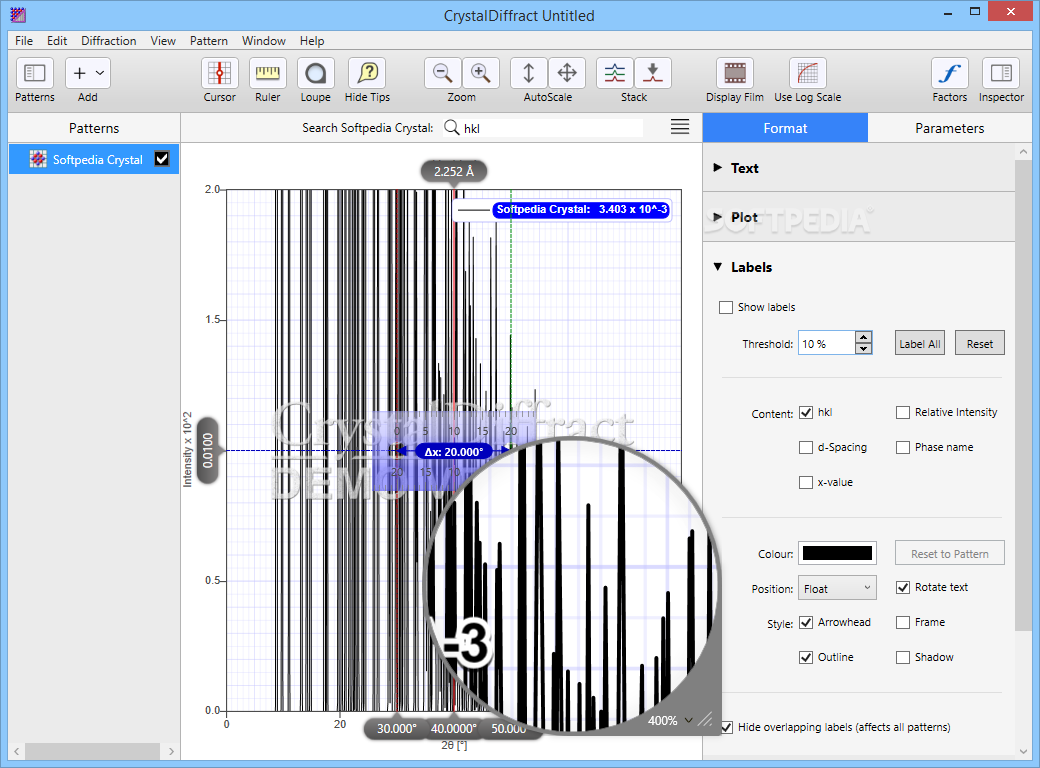Open the Position Float dropdown
Viewport: 1040px width, 768px height.
click(x=837, y=588)
